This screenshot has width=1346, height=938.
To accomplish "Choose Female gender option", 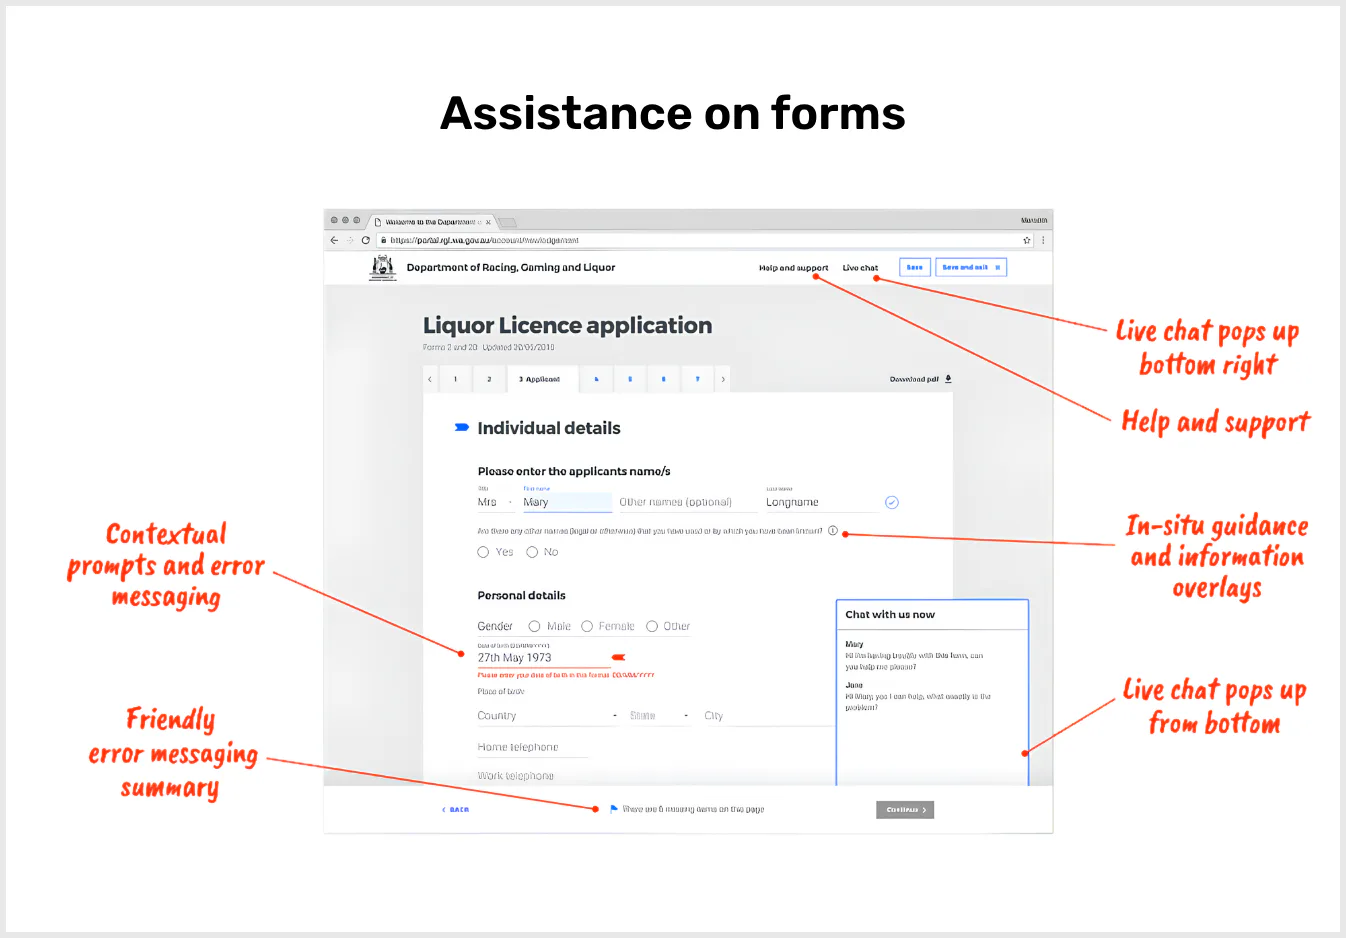I will click(587, 626).
